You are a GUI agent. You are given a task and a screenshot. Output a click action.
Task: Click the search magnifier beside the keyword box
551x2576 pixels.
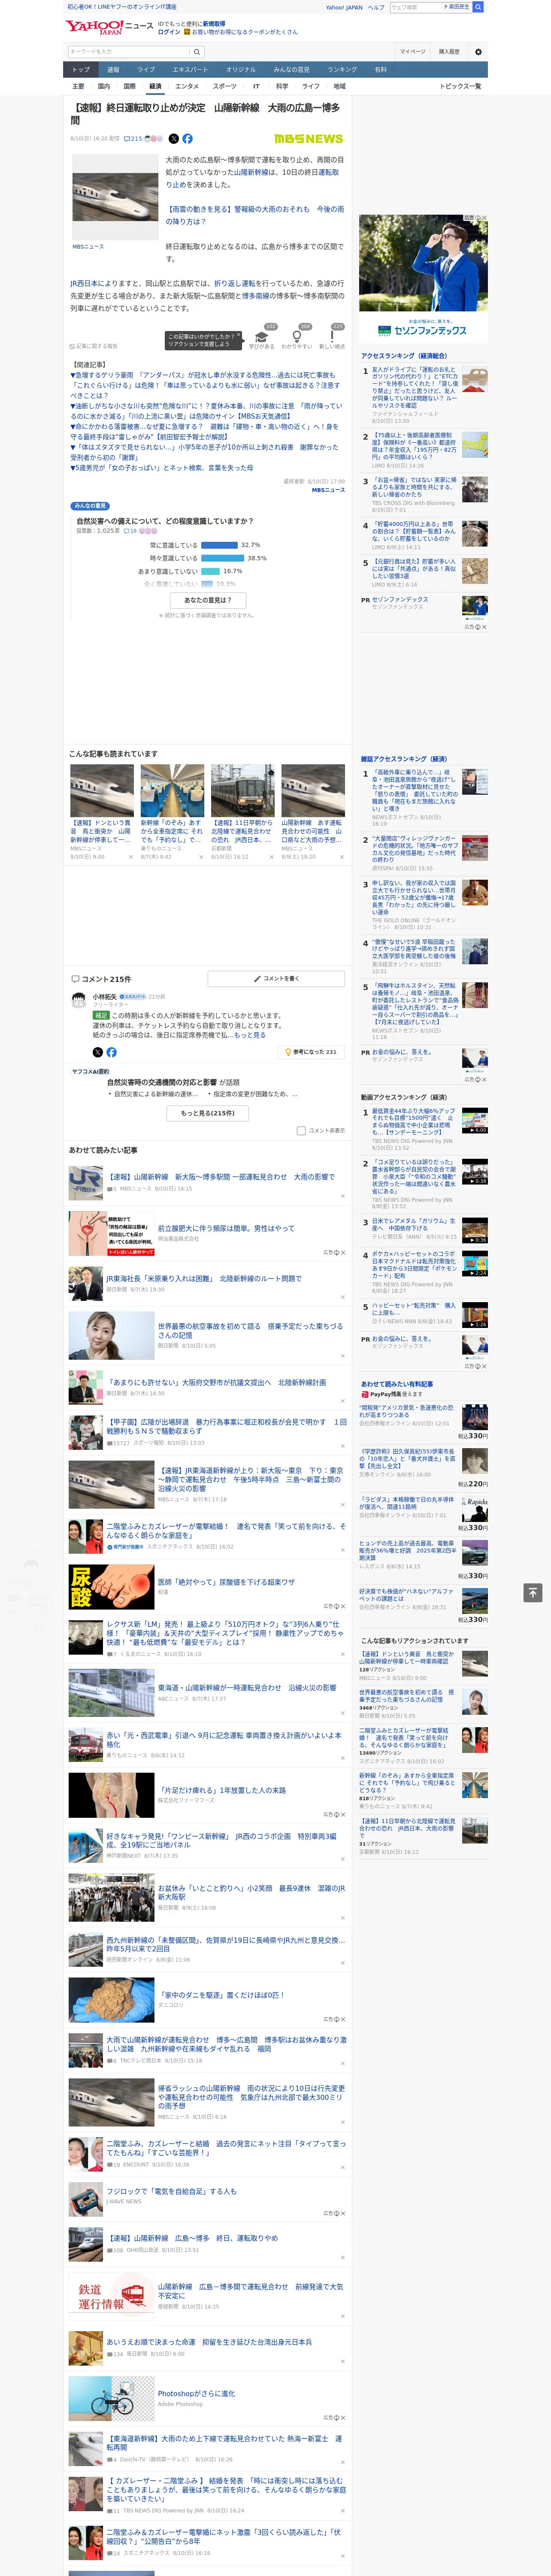point(197,52)
